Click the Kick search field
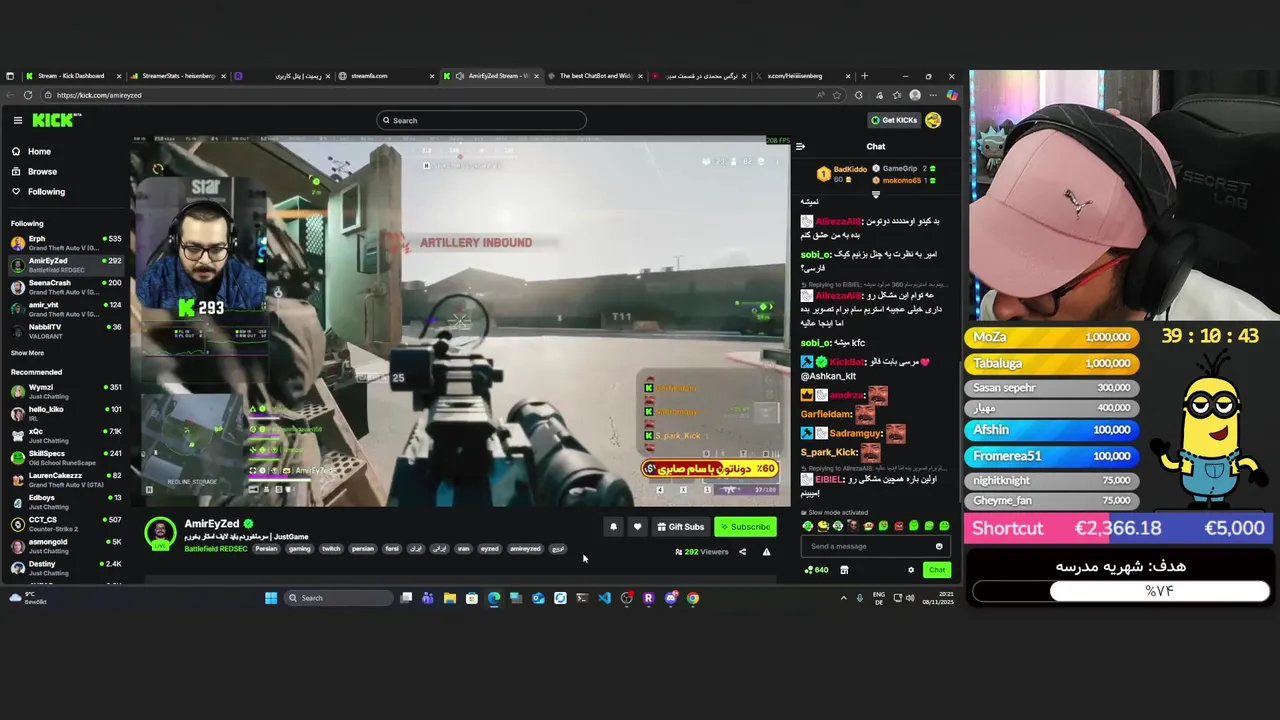The height and width of the screenshot is (720, 1280). coord(481,120)
